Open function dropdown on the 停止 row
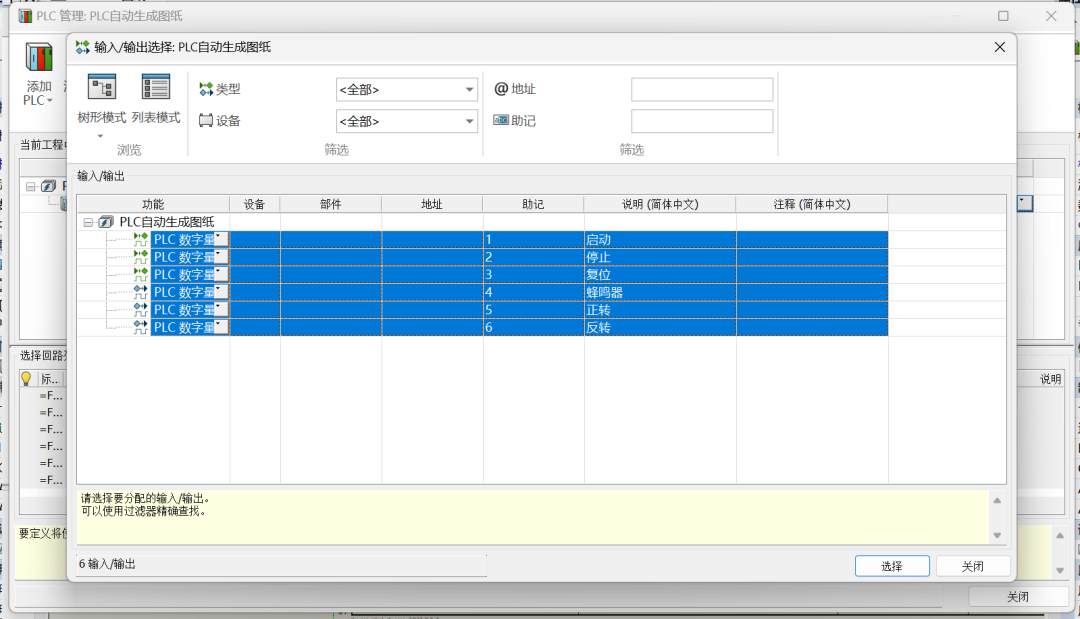Viewport: 1080px width, 619px height. coord(221,256)
